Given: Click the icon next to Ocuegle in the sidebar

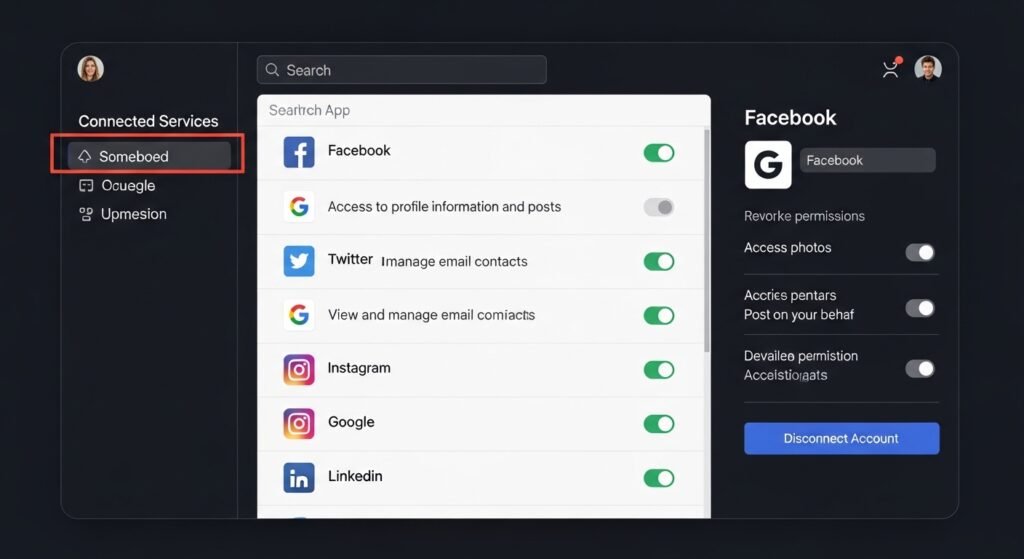Looking at the screenshot, I should pos(86,186).
